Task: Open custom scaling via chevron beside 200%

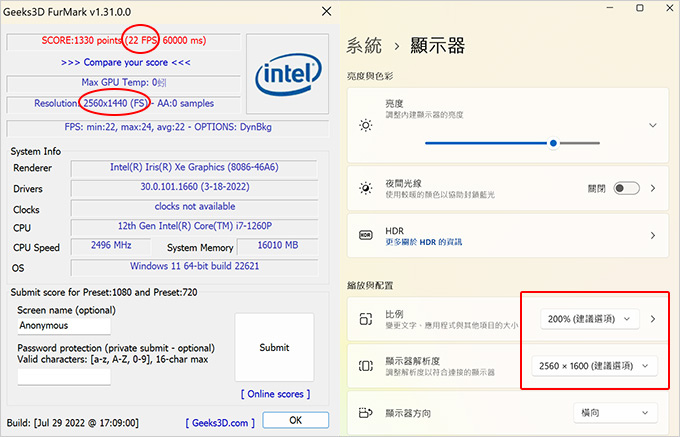Action: coord(653,319)
